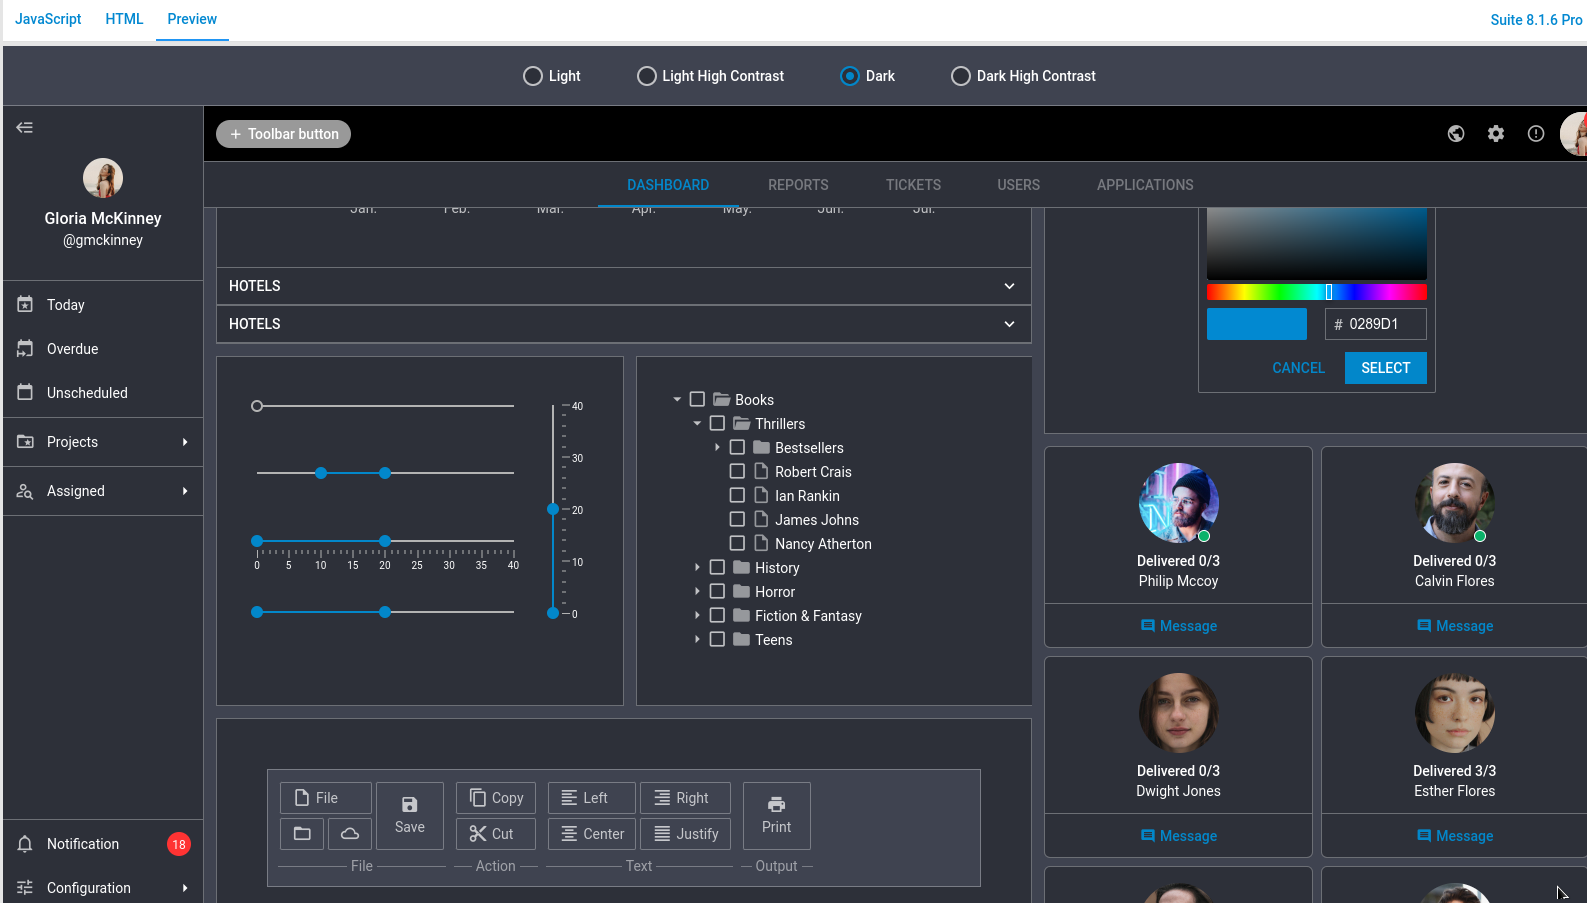The image size is (1587, 903).
Task: Collapse the sidebar with the menu-fold icon
Action: 25,127
